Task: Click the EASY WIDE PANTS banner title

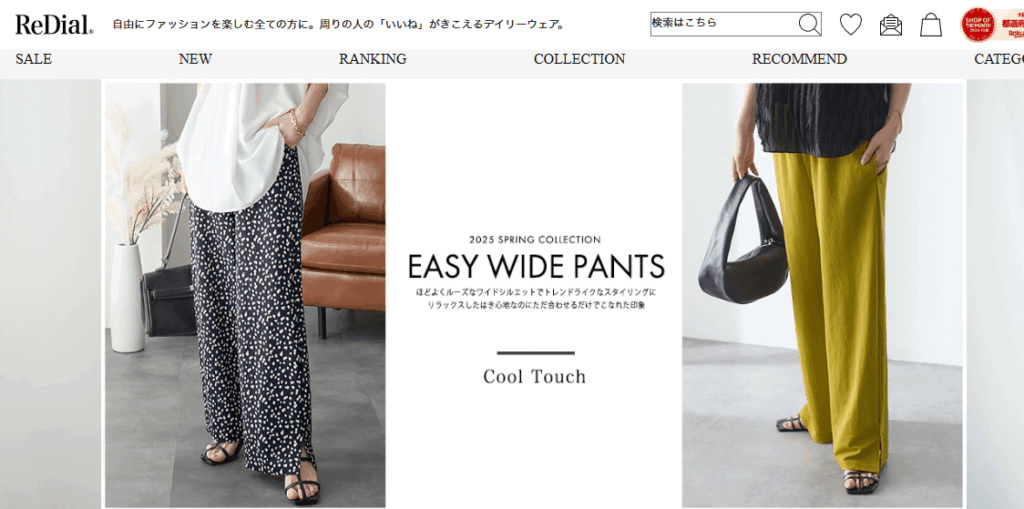Action: coord(536,267)
